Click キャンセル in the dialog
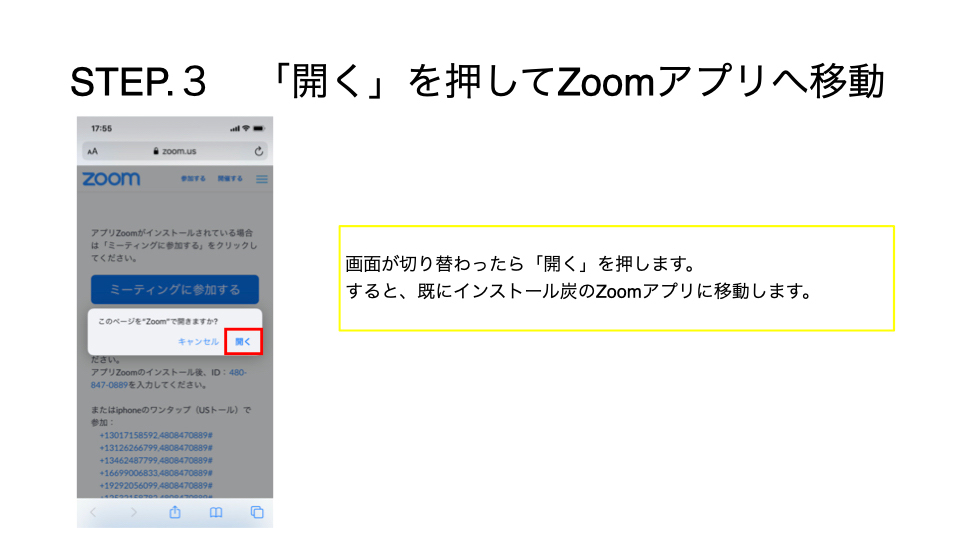The width and height of the screenshot is (960, 540). [198, 342]
